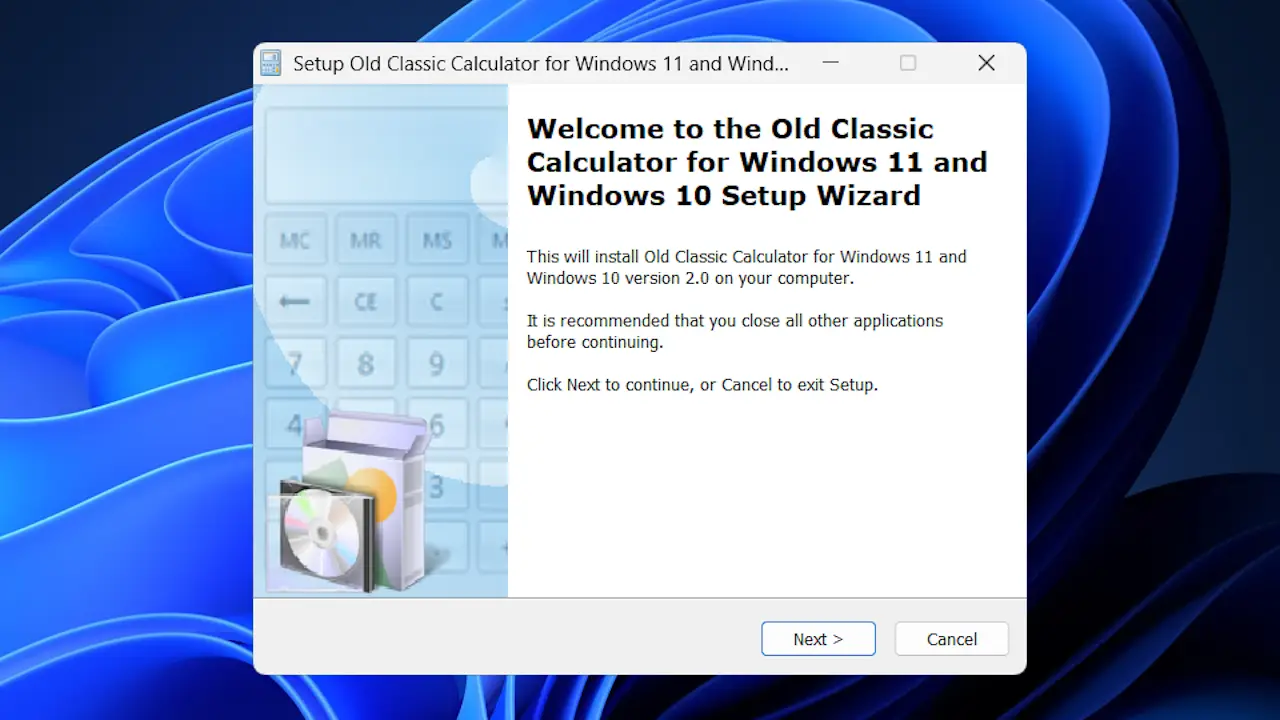The height and width of the screenshot is (720, 1280).
Task: Click the Next > button
Action: [818, 639]
